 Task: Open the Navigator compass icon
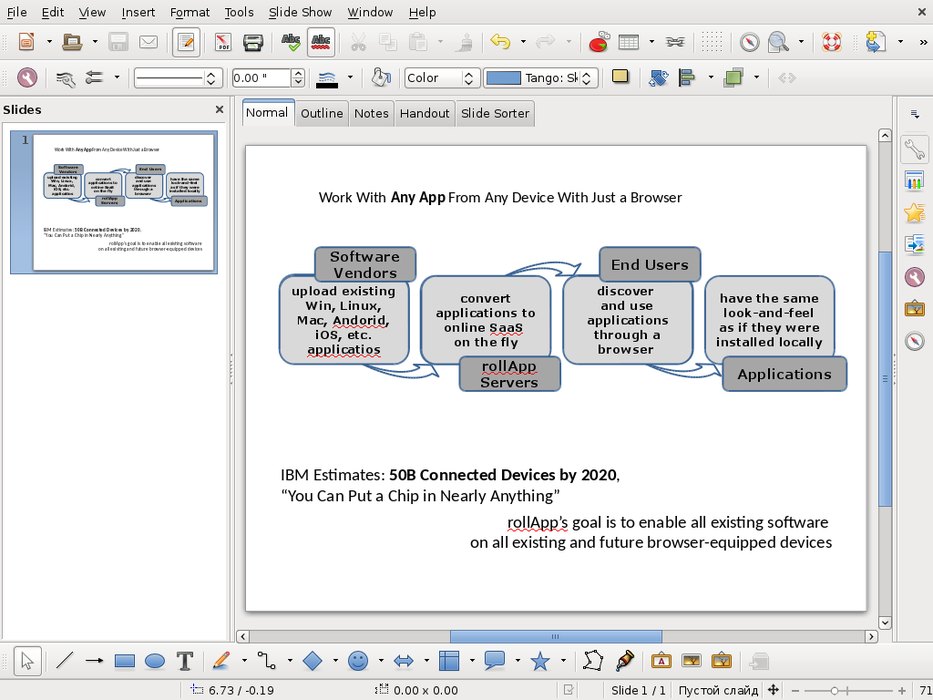[750, 42]
